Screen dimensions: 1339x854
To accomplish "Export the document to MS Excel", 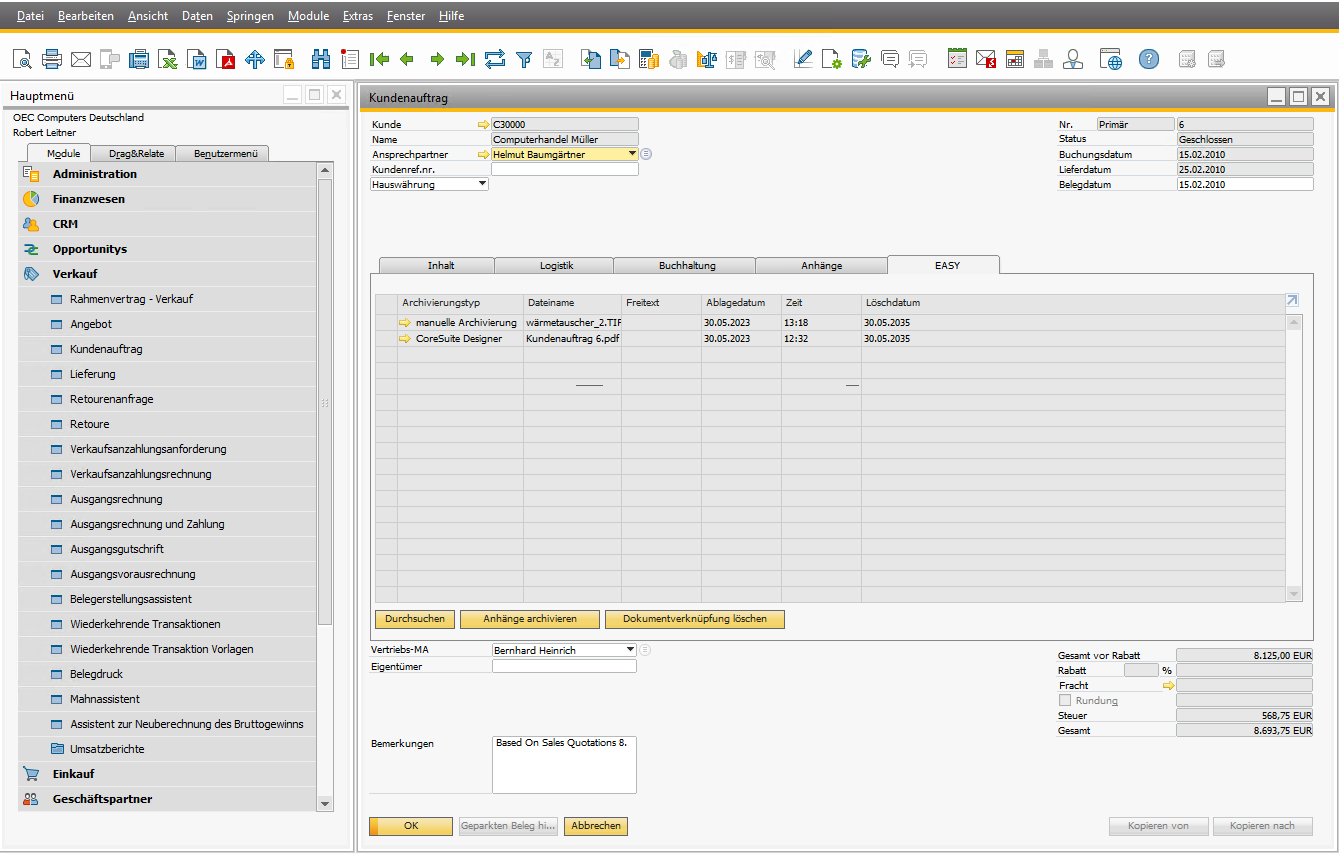I will (167, 59).
